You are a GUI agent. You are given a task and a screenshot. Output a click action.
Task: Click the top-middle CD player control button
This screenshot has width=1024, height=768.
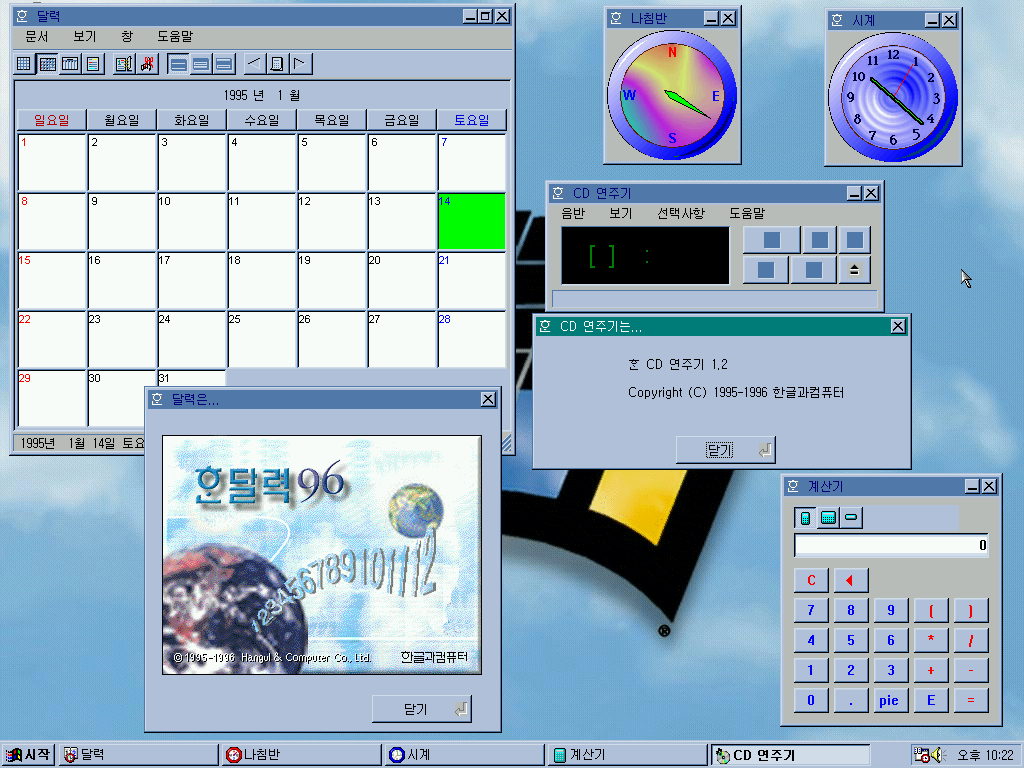820,240
